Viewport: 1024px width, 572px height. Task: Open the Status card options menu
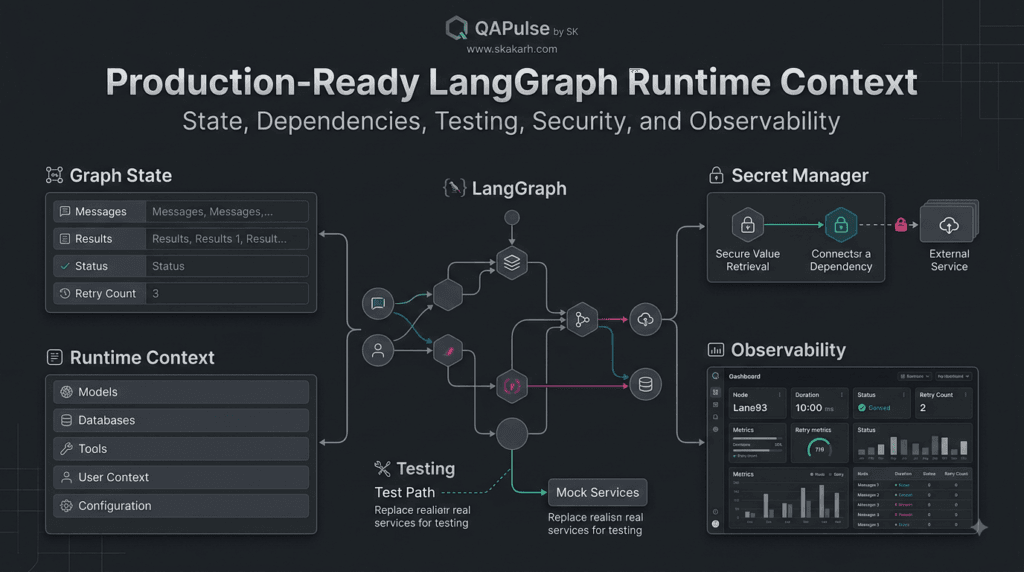903,394
